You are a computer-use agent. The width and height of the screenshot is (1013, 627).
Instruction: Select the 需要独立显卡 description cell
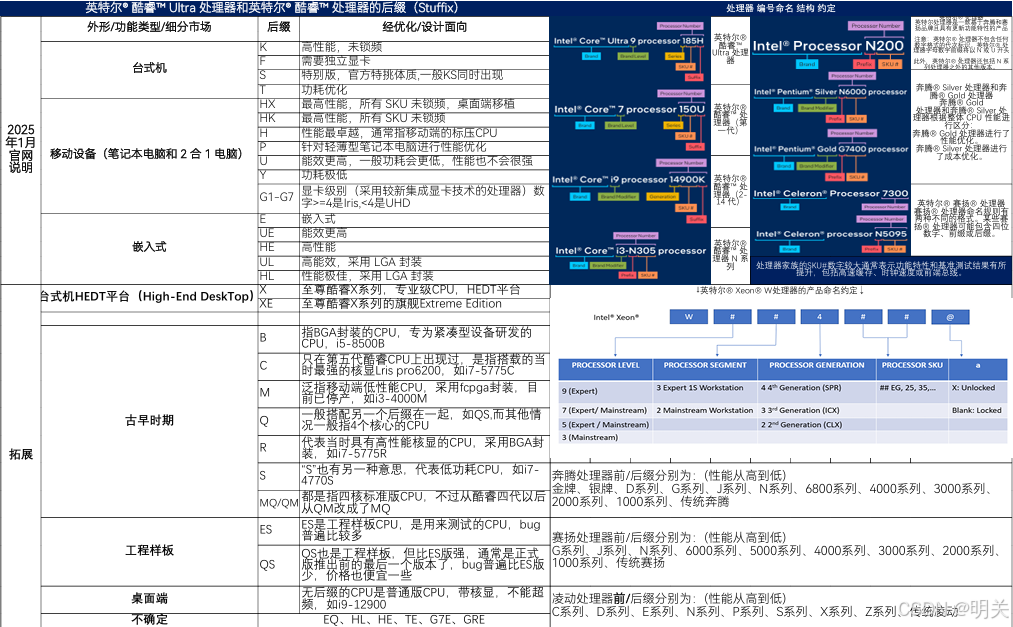coord(424,61)
